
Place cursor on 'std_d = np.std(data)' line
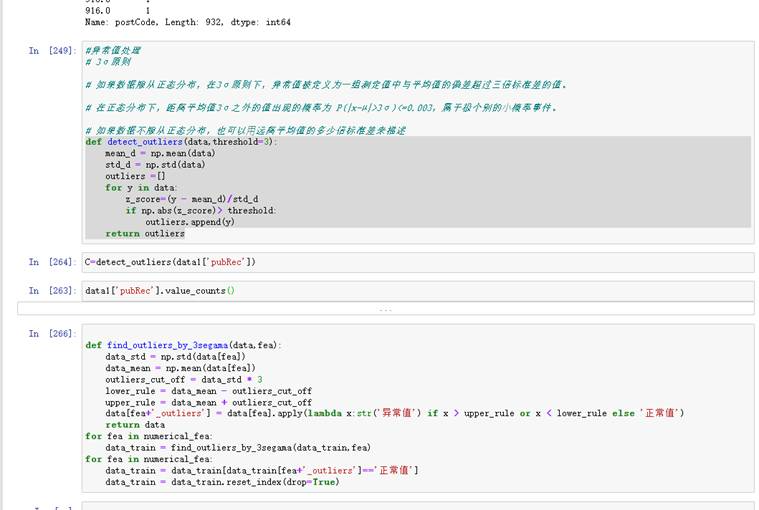(155, 165)
